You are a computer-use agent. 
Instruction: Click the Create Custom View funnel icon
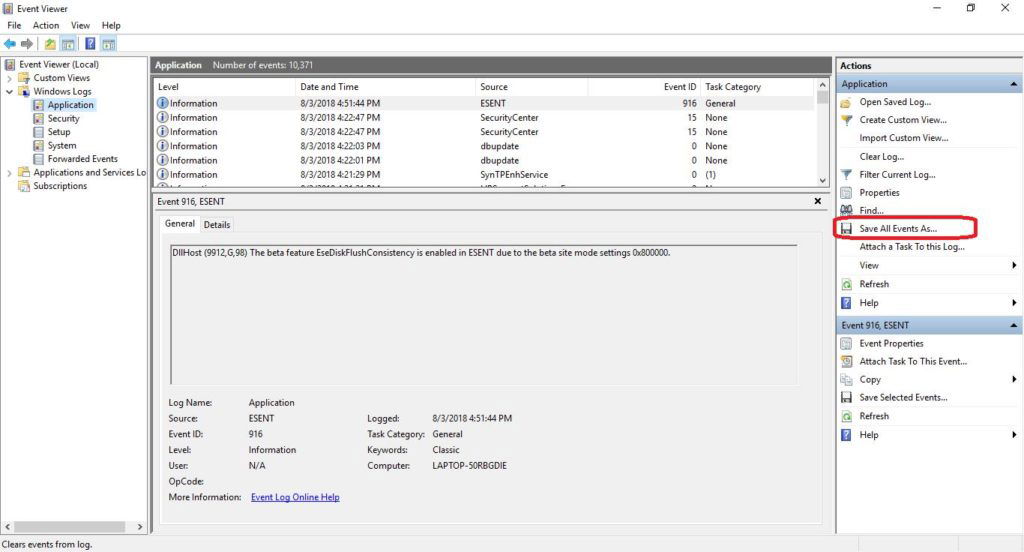[846, 120]
